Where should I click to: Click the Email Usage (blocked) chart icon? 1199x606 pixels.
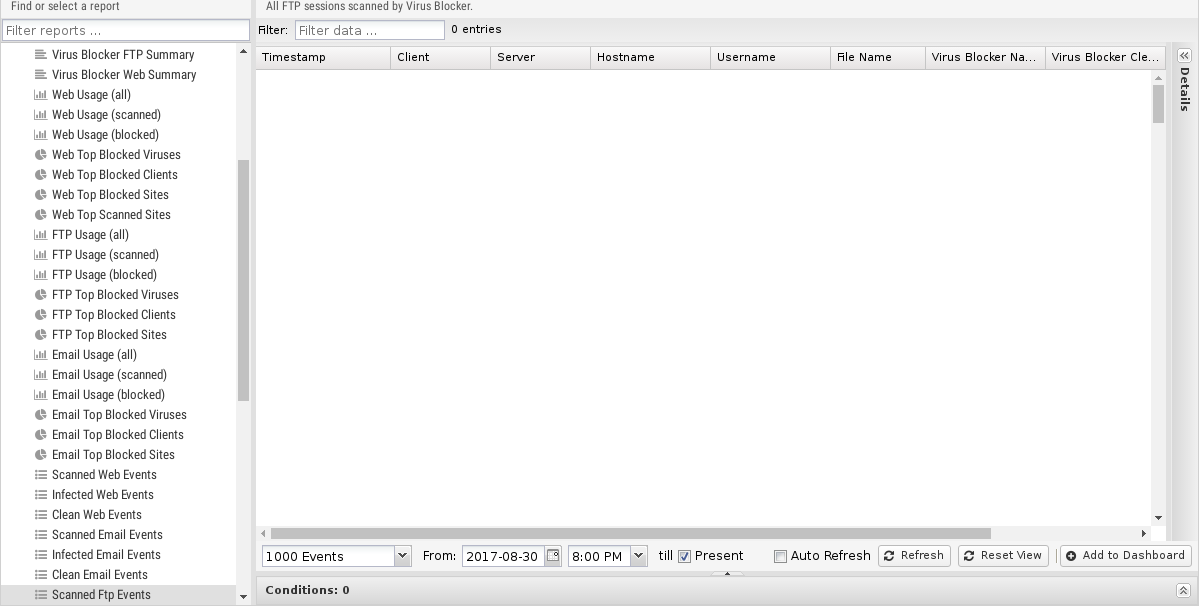click(x=41, y=394)
